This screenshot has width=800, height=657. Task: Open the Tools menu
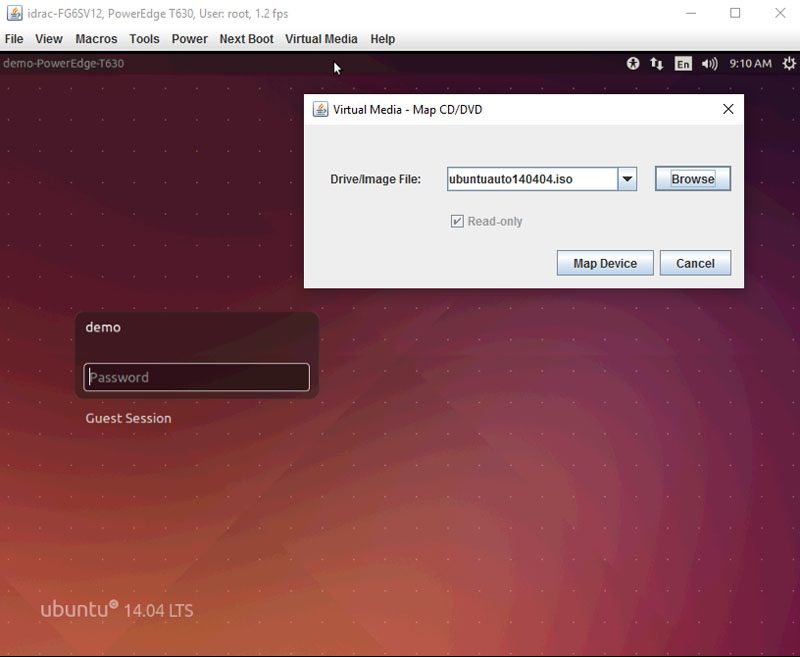tap(144, 39)
